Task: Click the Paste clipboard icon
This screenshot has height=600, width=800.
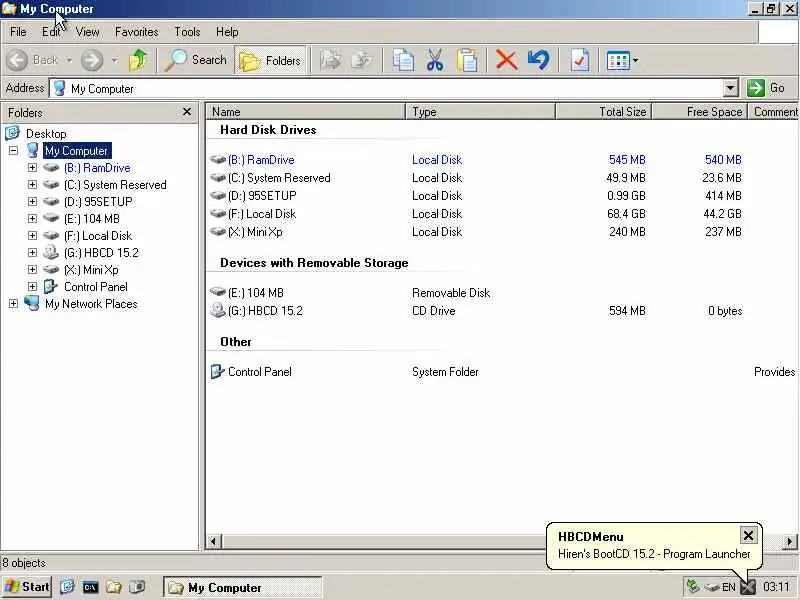Action: (467, 60)
